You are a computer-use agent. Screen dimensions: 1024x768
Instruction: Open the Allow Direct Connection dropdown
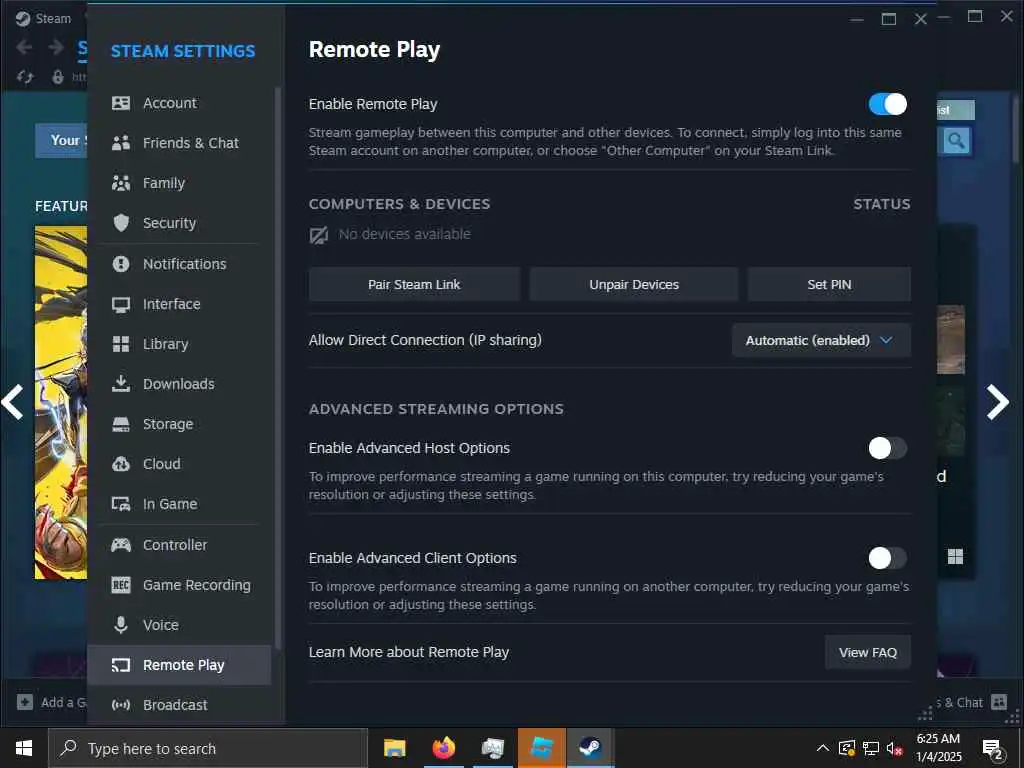(x=821, y=340)
